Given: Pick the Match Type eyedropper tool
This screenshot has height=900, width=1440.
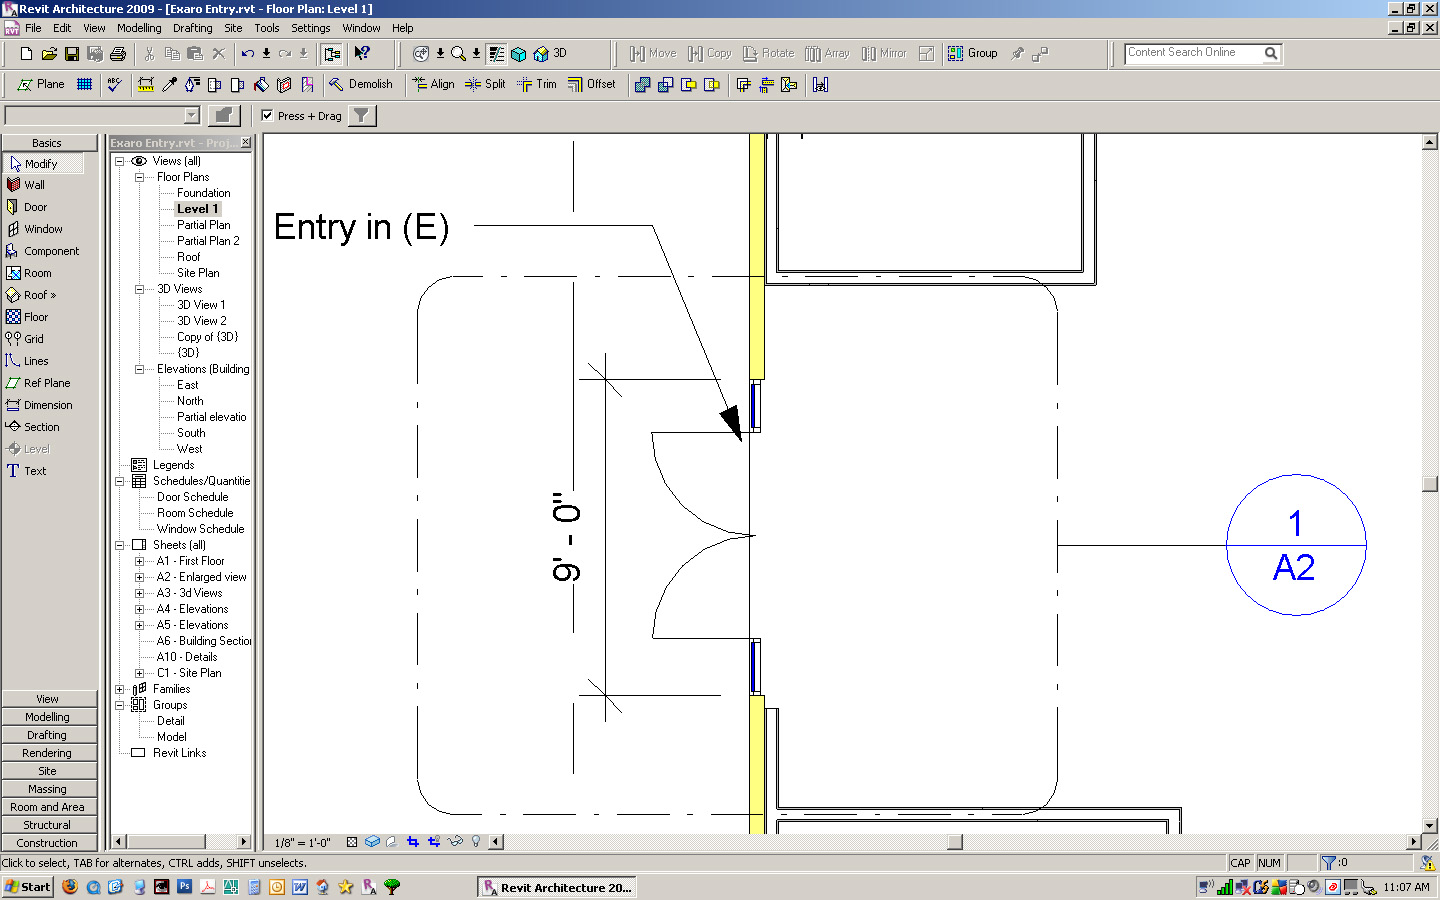Looking at the screenshot, I should point(169,85).
